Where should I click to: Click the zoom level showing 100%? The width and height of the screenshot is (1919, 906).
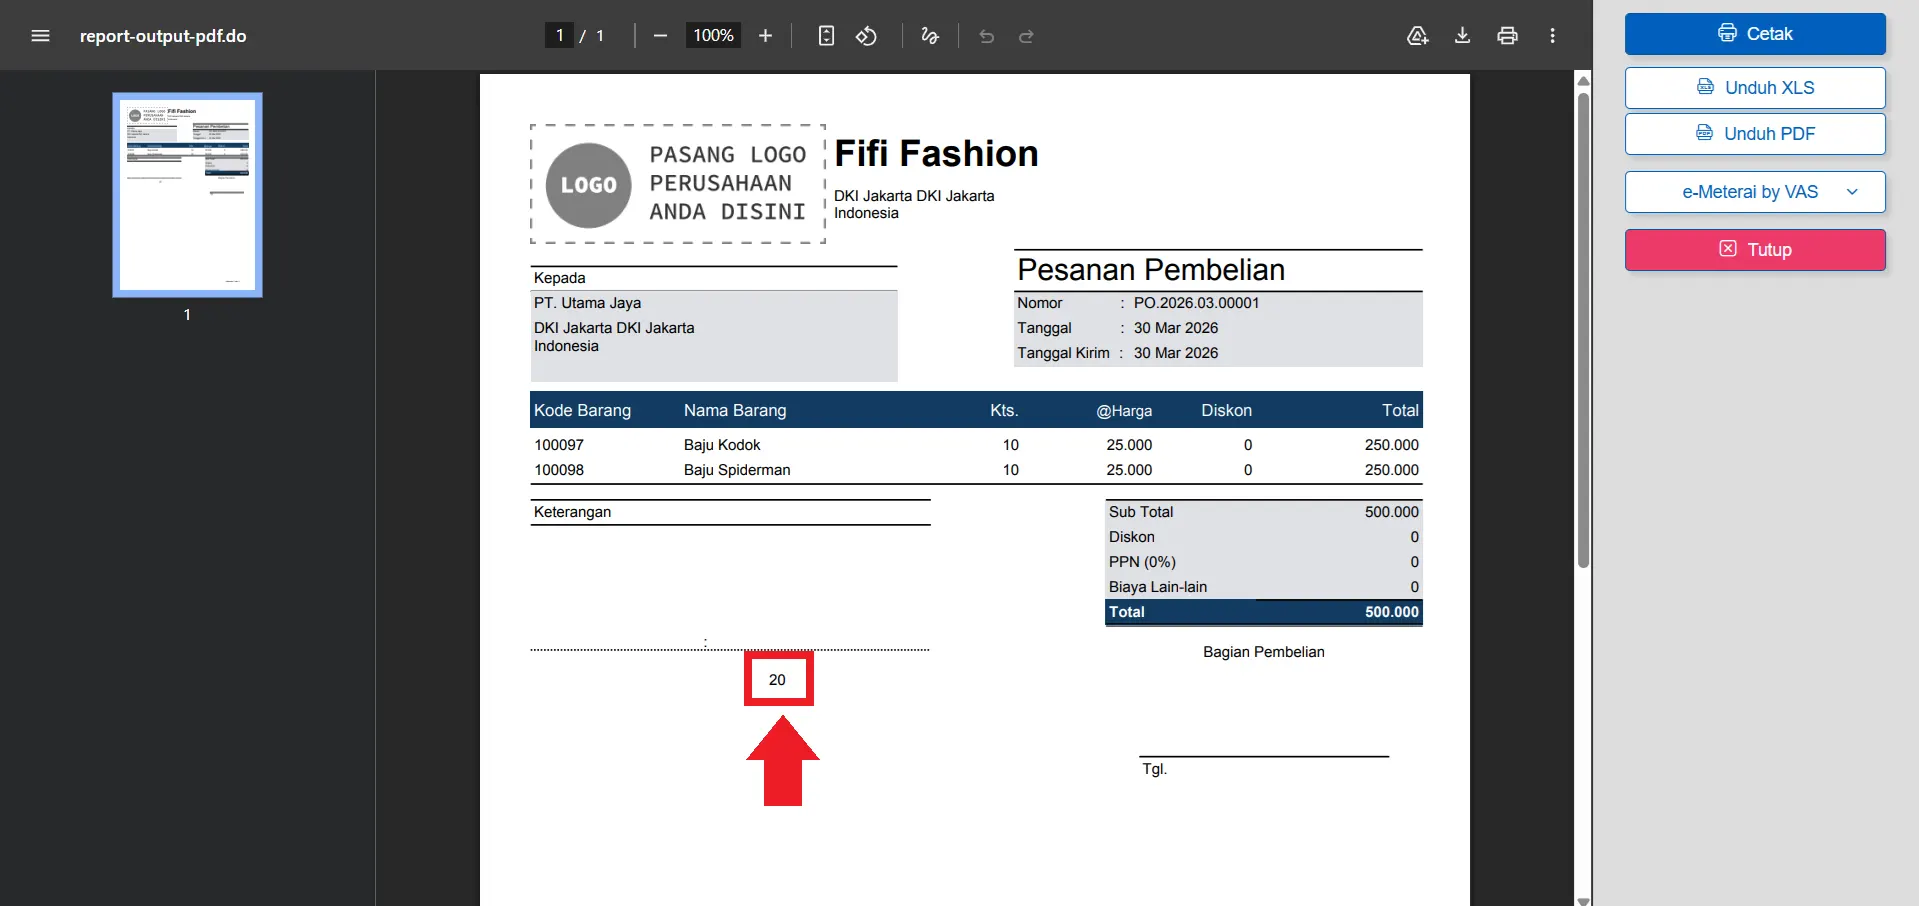(712, 35)
